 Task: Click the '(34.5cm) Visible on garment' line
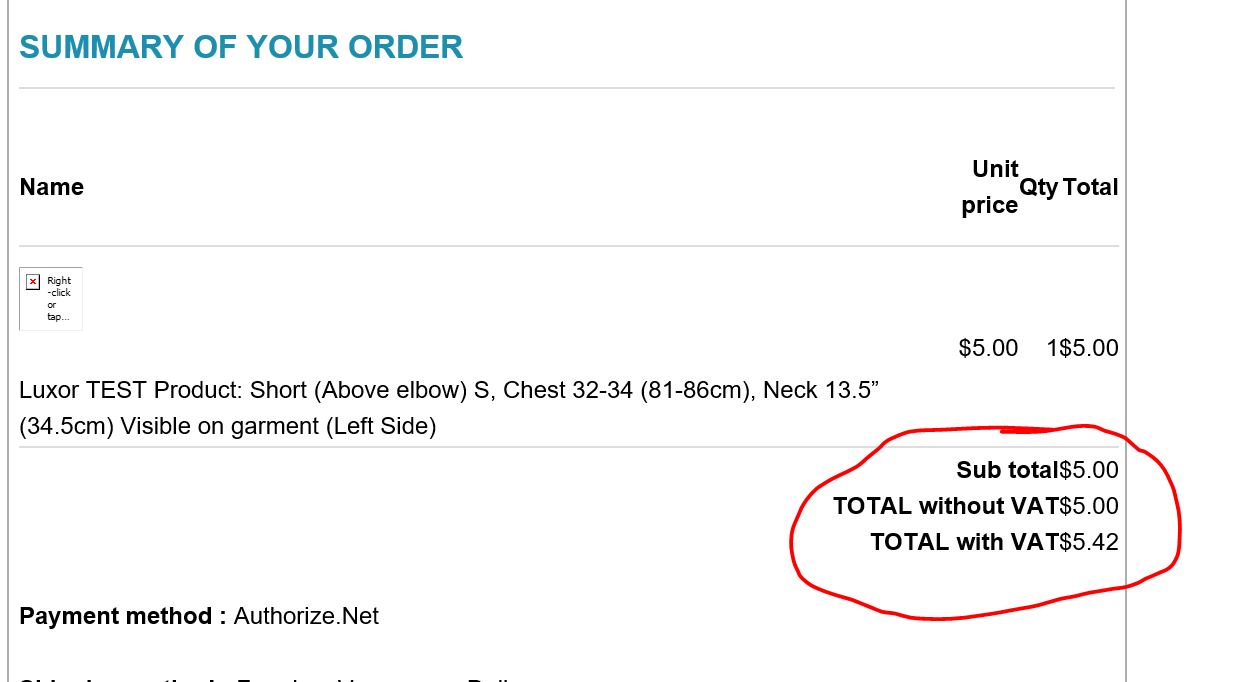(x=227, y=426)
